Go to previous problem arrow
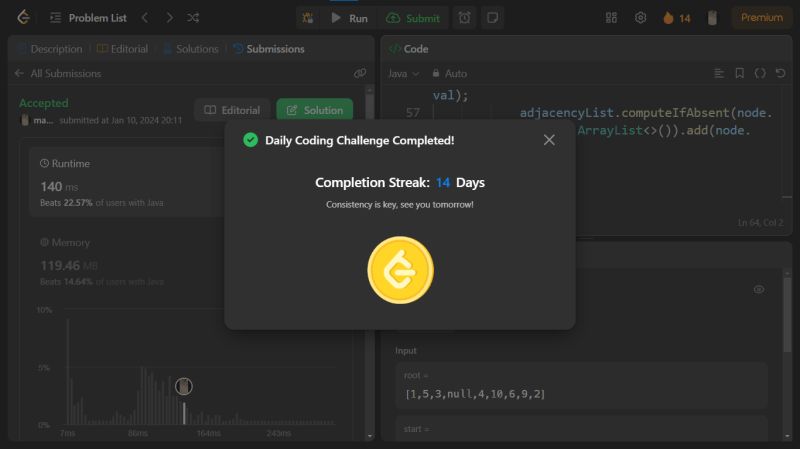800x449 pixels. point(145,18)
